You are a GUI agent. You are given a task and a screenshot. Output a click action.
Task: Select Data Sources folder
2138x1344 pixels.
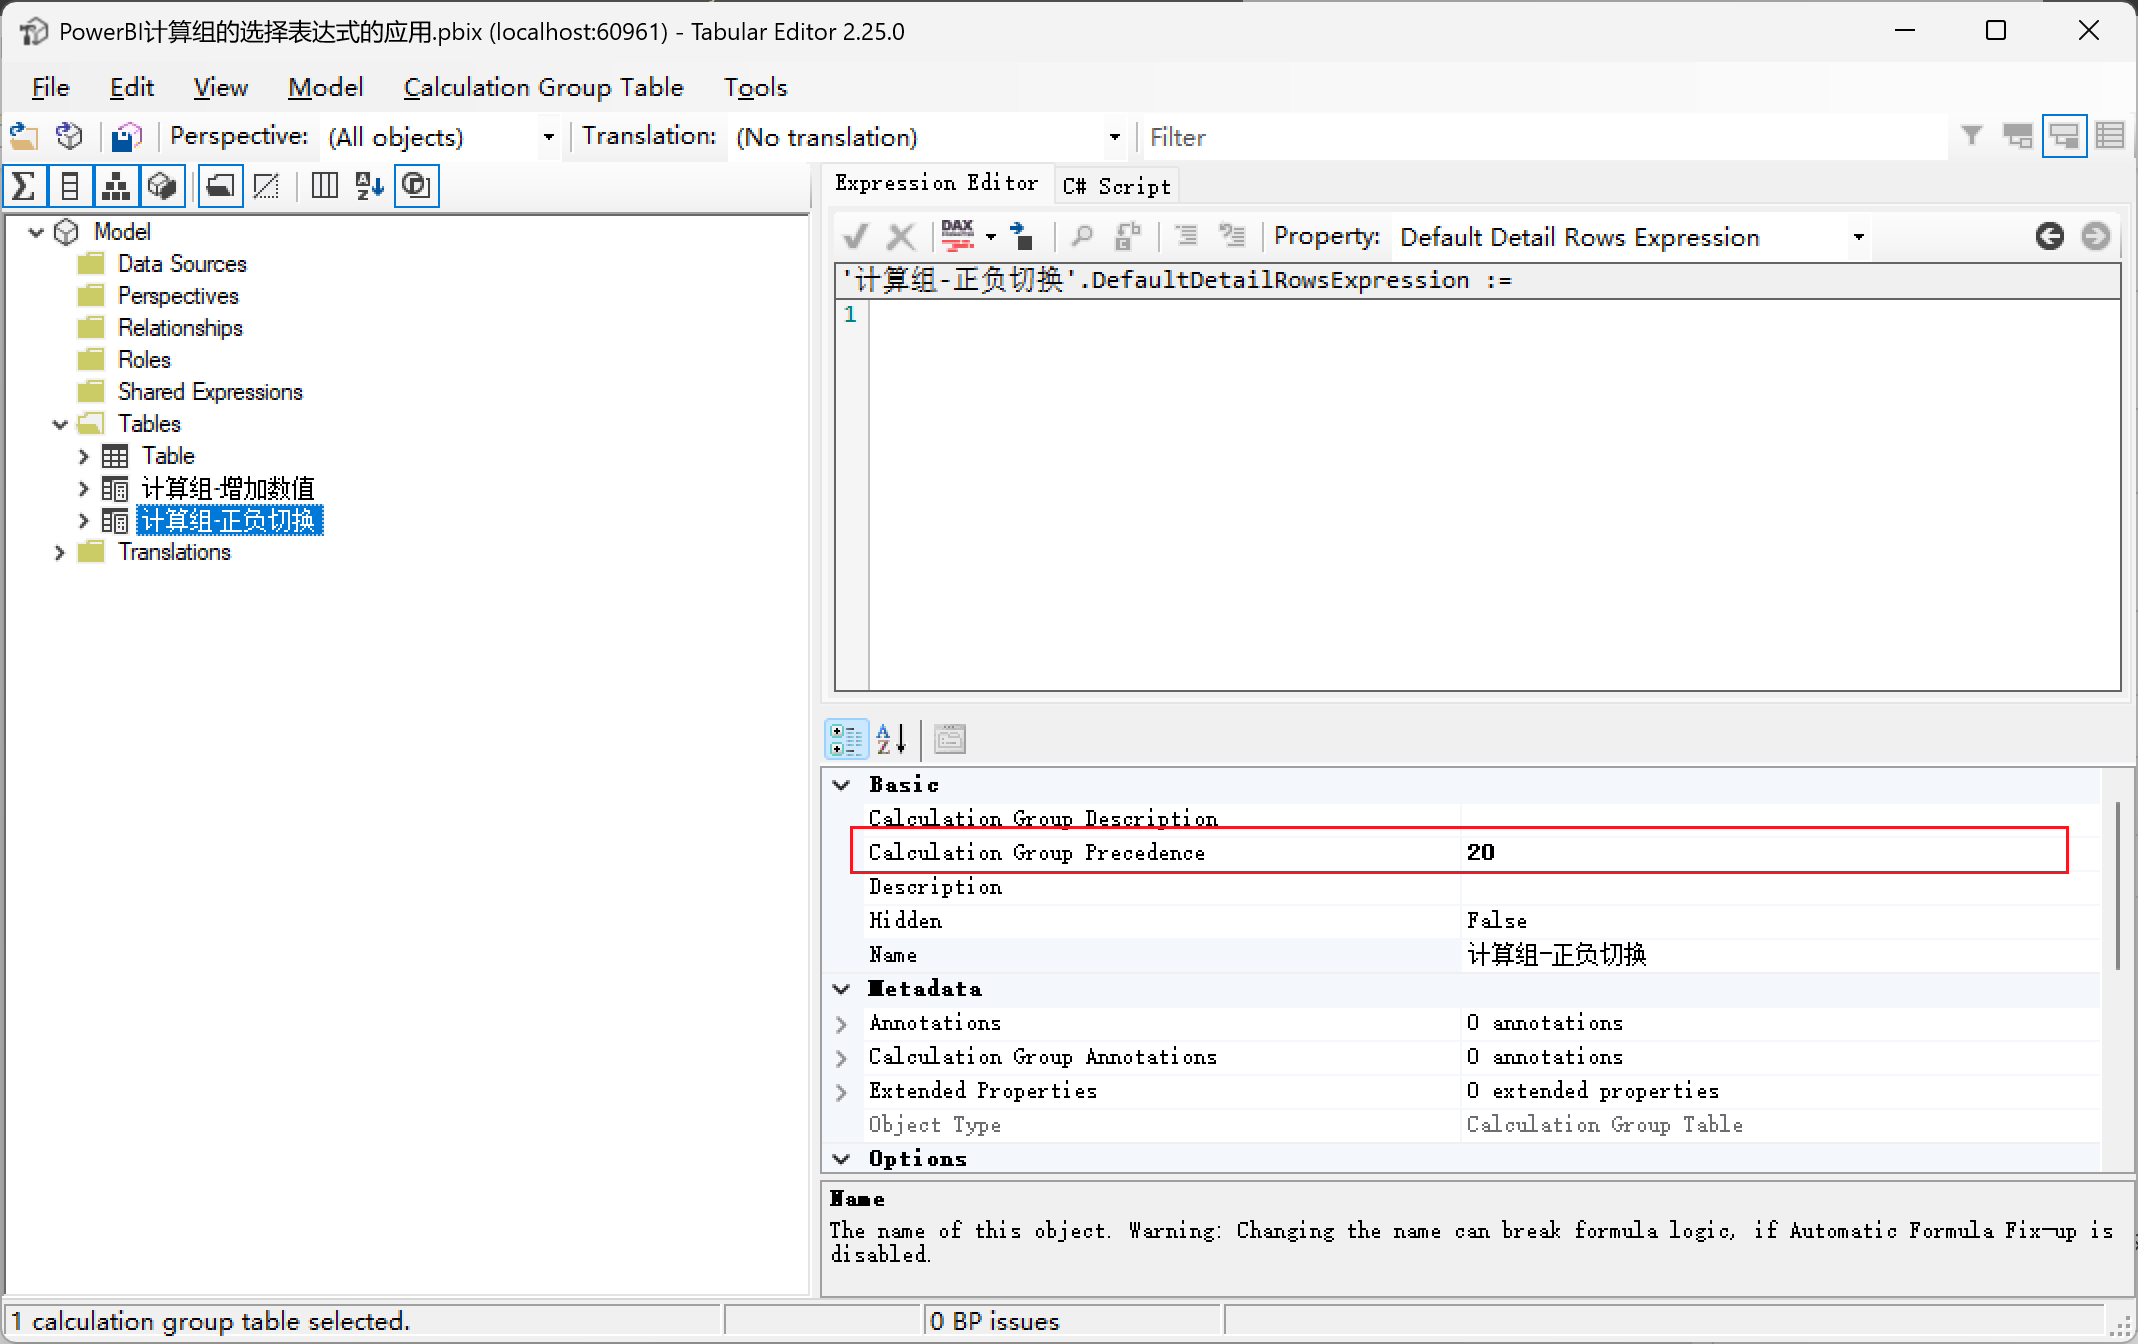click(182, 264)
